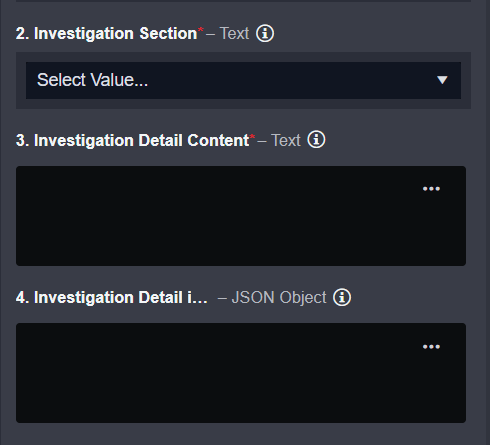Select the Investigation Section field label
The width and height of the screenshot is (490, 445).
107,34
